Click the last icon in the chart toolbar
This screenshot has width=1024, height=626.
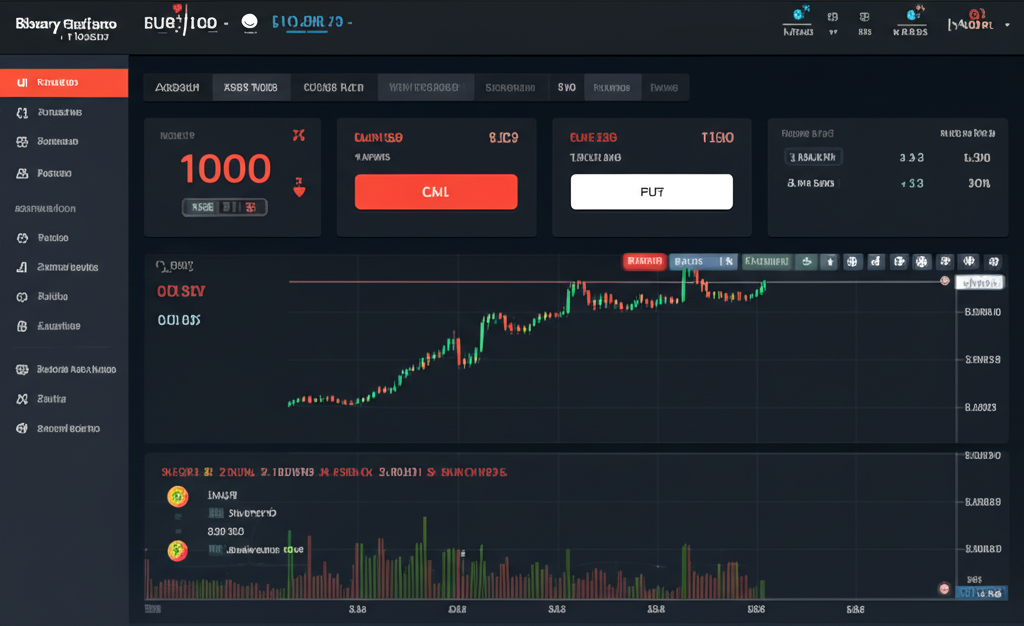click(x=993, y=262)
